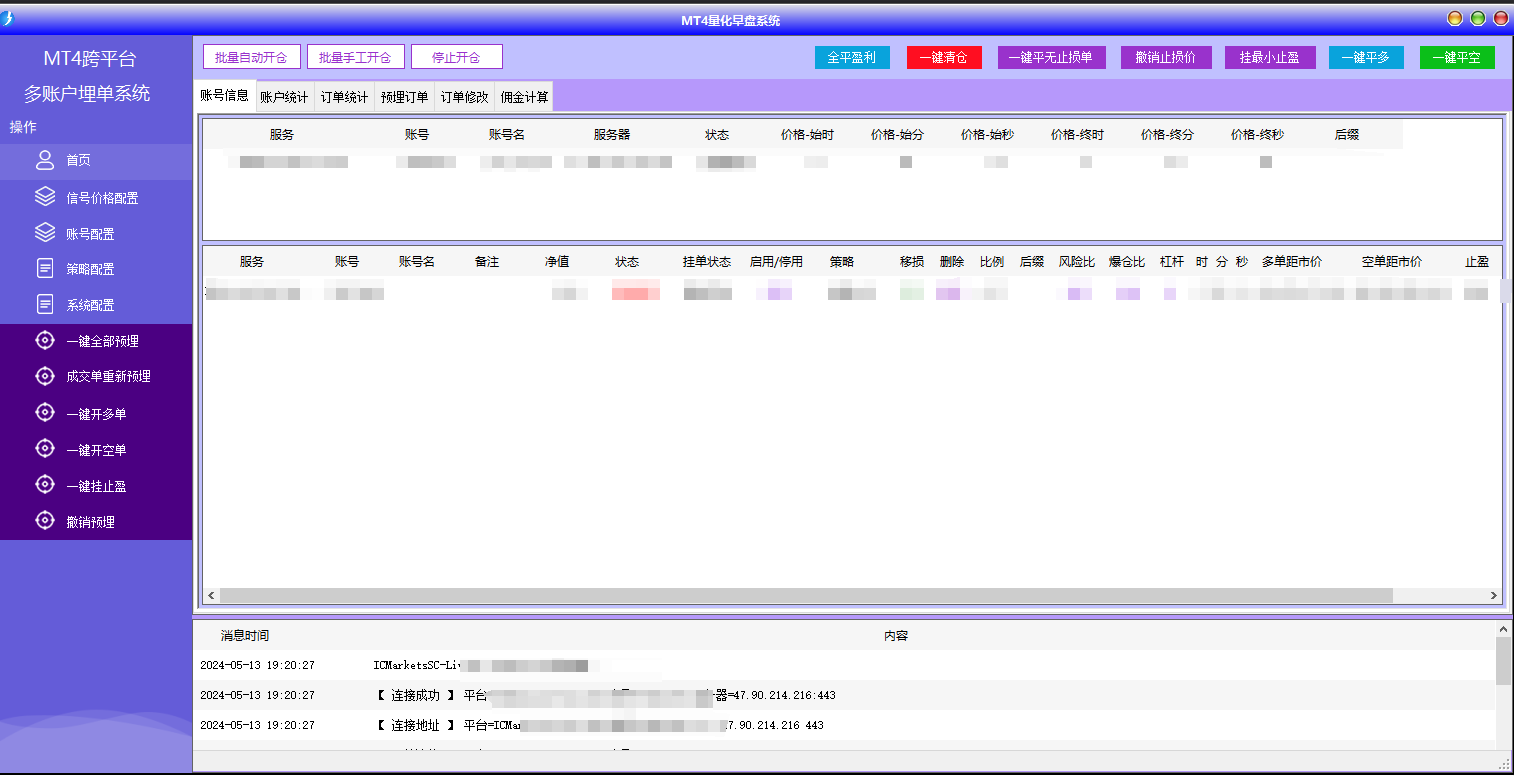
Task: Go to 账号配置 in the sidebar
Action: click(x=96, y=234)
